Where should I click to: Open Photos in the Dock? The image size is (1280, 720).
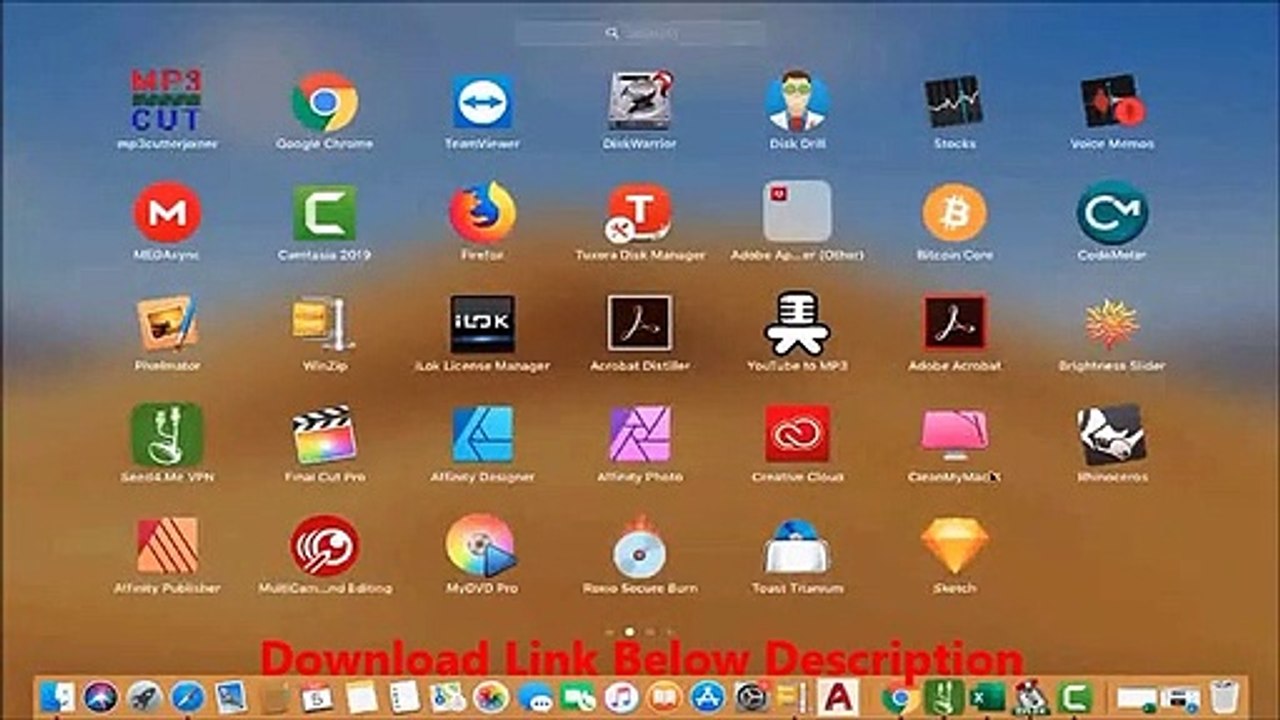[491, 696]
